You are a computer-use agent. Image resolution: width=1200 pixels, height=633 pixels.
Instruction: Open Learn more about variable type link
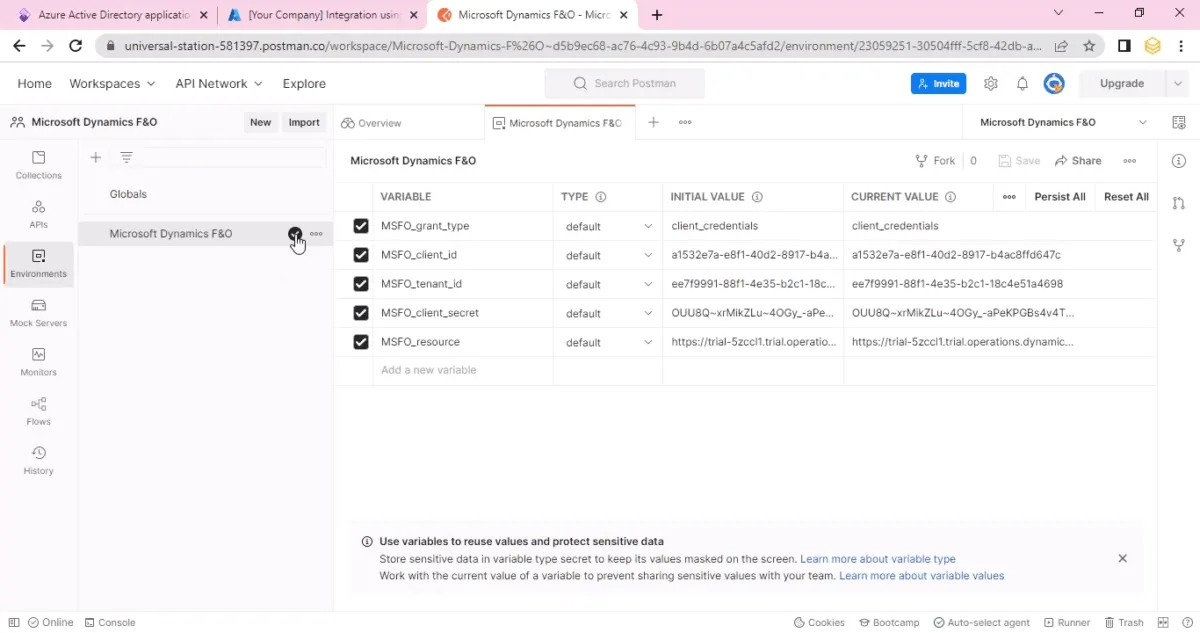point(878,559)
